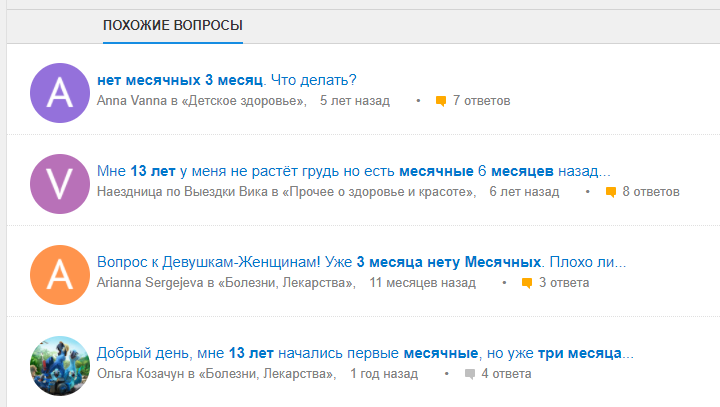Open the «Детское здоровье» category link

244,101
